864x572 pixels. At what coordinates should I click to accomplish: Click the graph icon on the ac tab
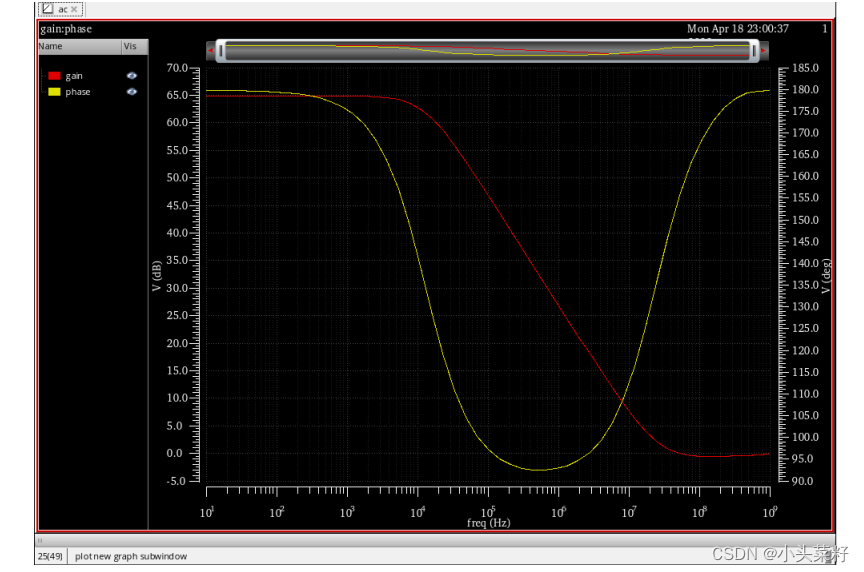pyautogui.click(x=48, y=9)
